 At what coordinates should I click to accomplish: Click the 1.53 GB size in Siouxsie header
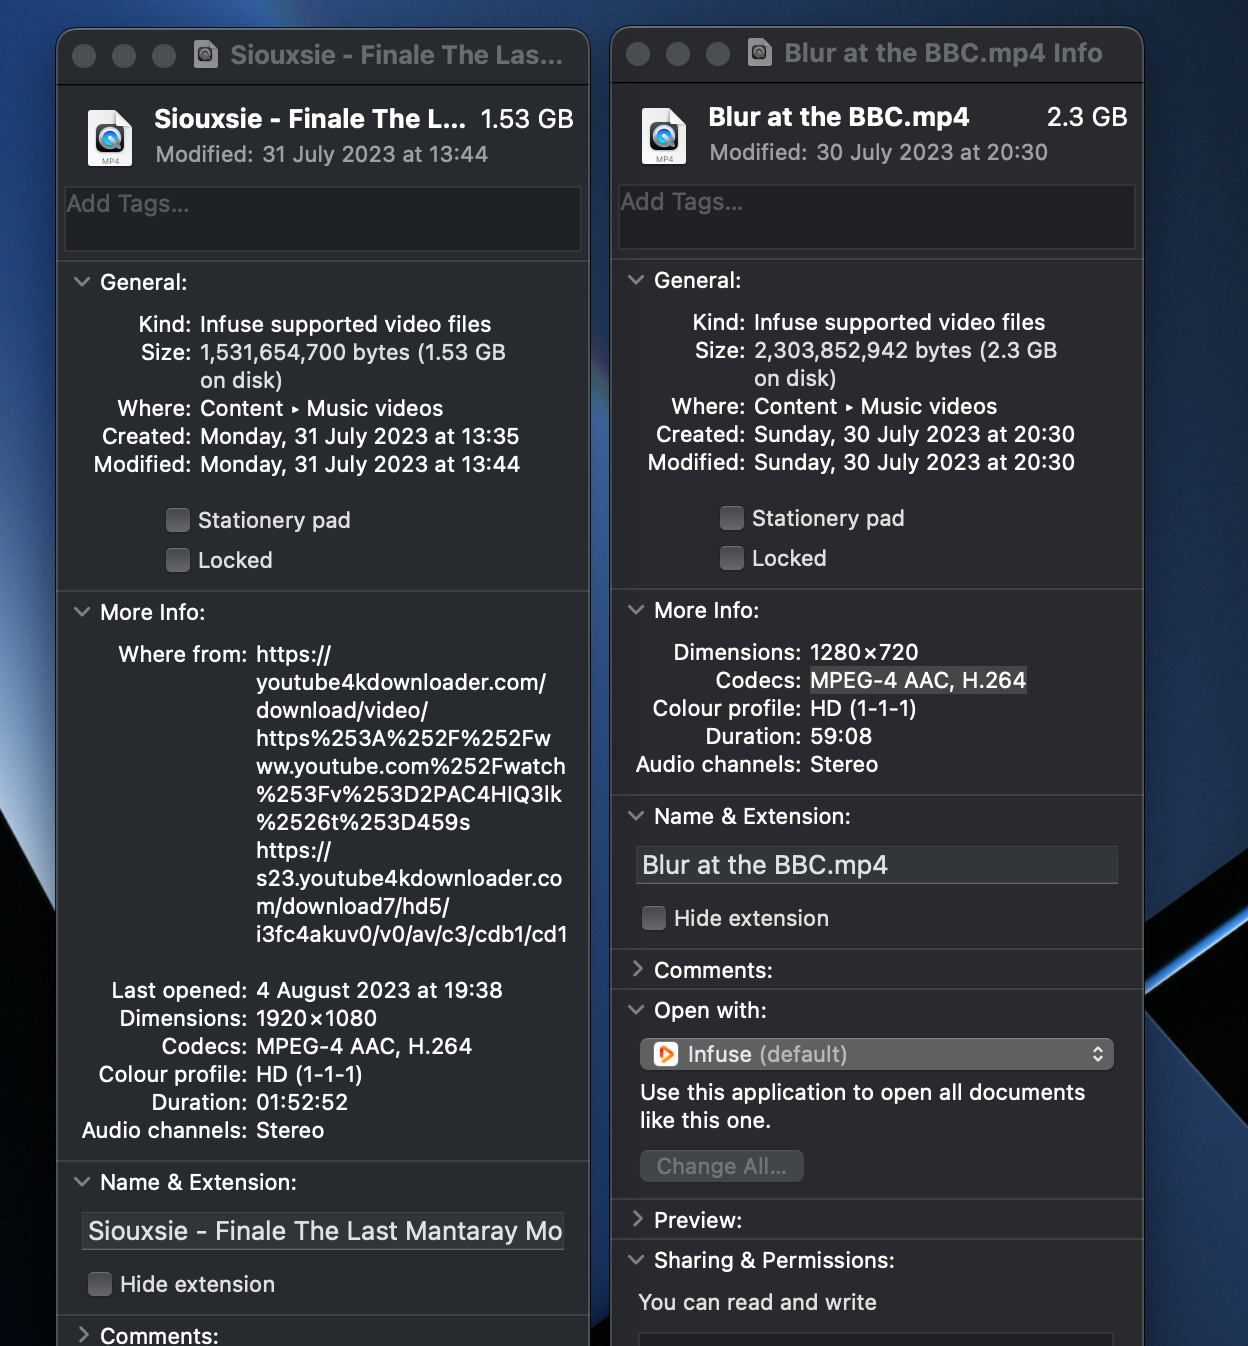(527, 119)
